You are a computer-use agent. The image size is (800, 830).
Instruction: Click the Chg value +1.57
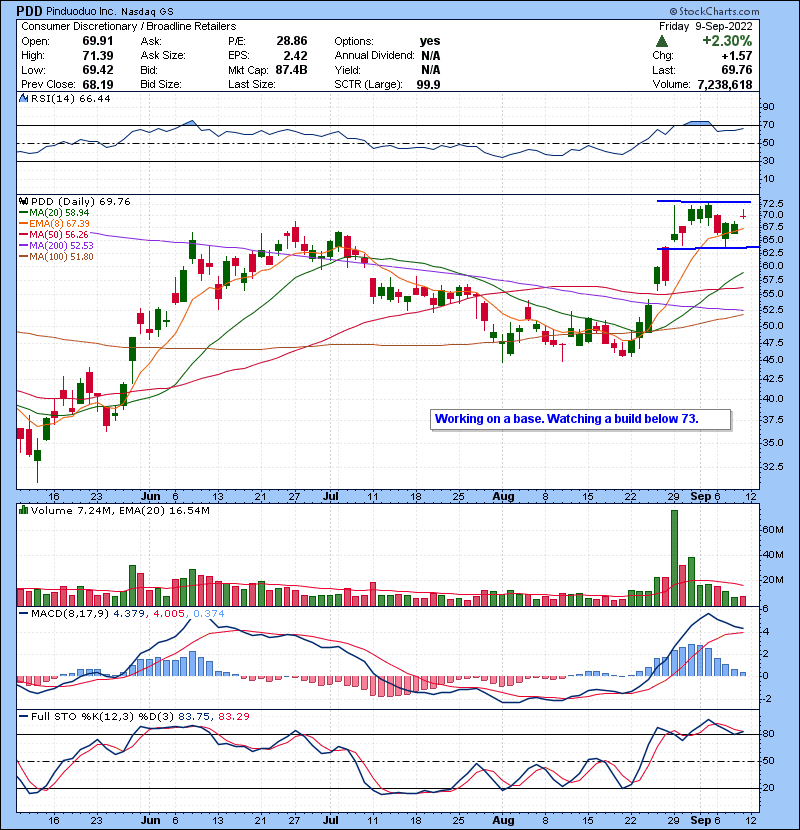(737, 55)
